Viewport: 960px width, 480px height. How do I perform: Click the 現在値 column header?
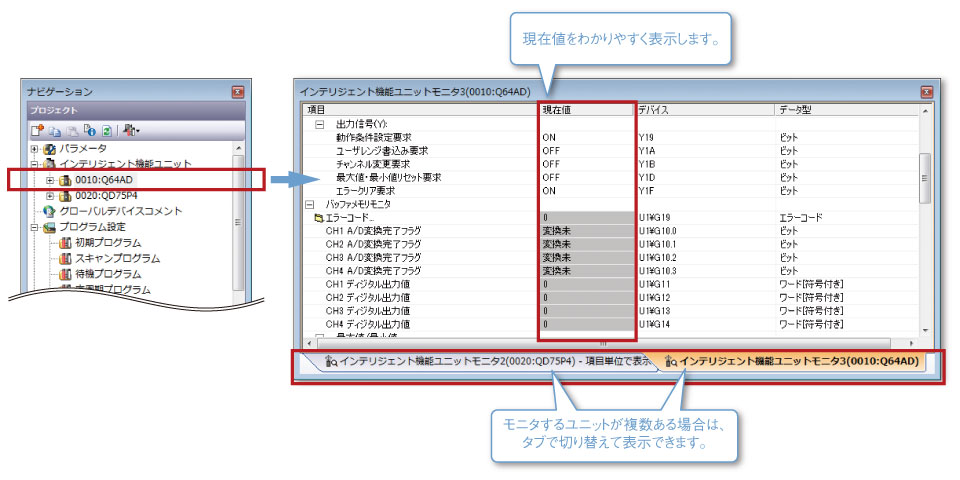(x=585, y=108)
